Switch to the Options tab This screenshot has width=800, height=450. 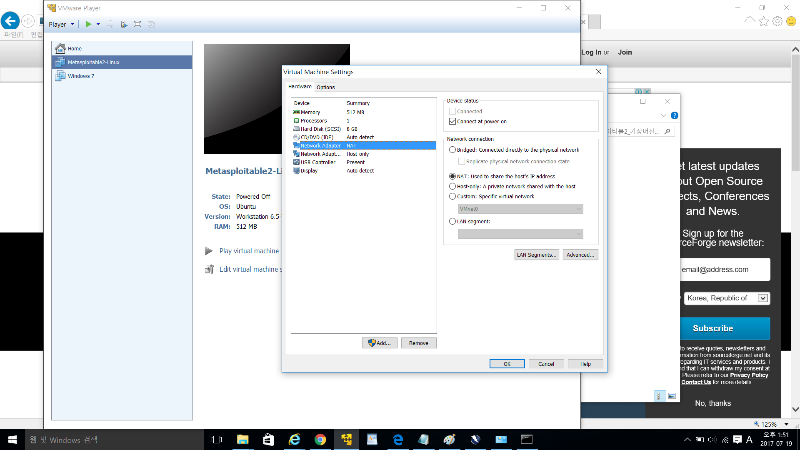[x=326, y=87]
